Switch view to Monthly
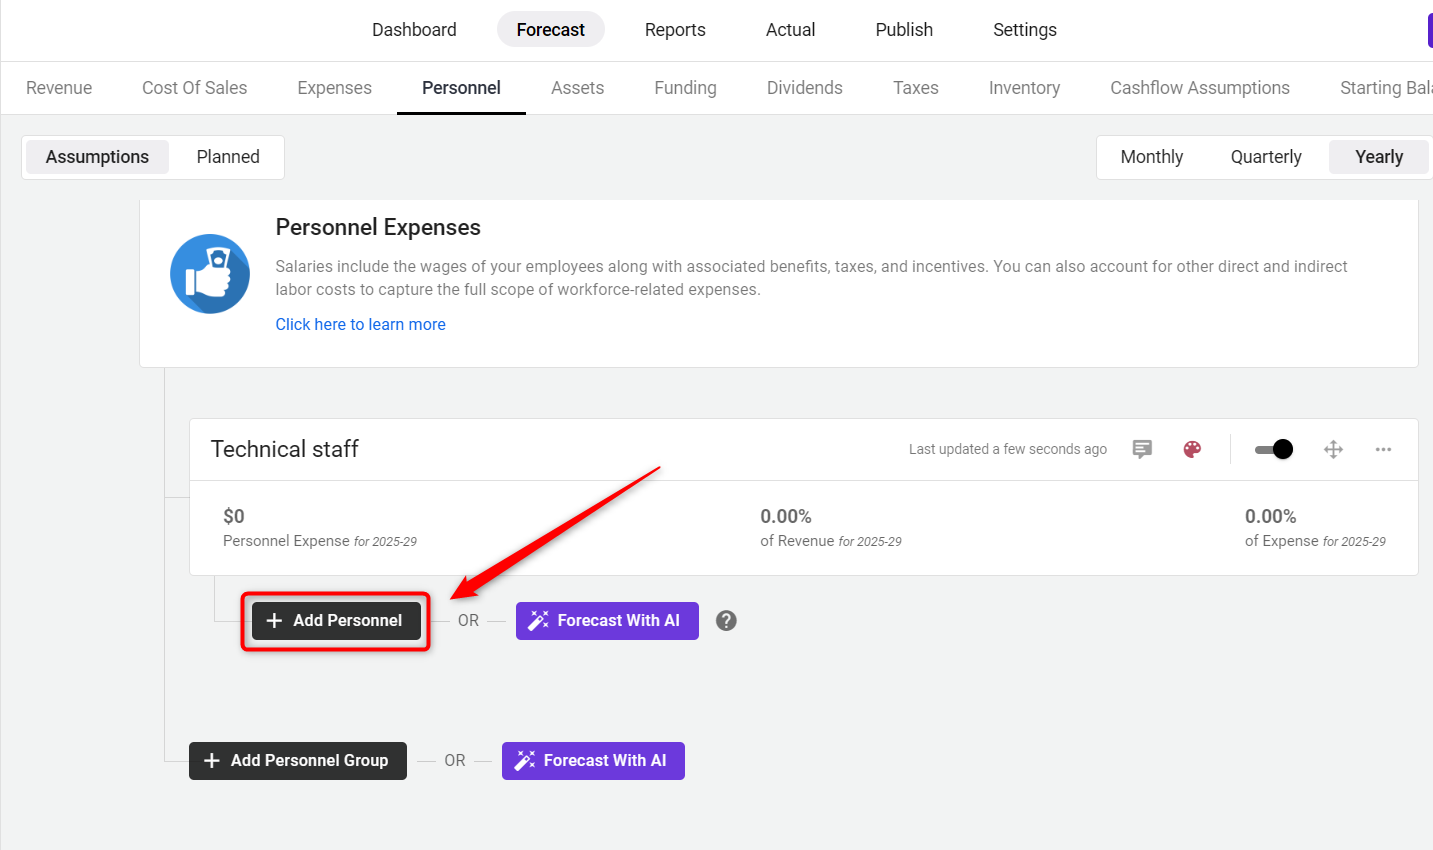This screenshot has width=1433, height=850. coord(1151,157)
